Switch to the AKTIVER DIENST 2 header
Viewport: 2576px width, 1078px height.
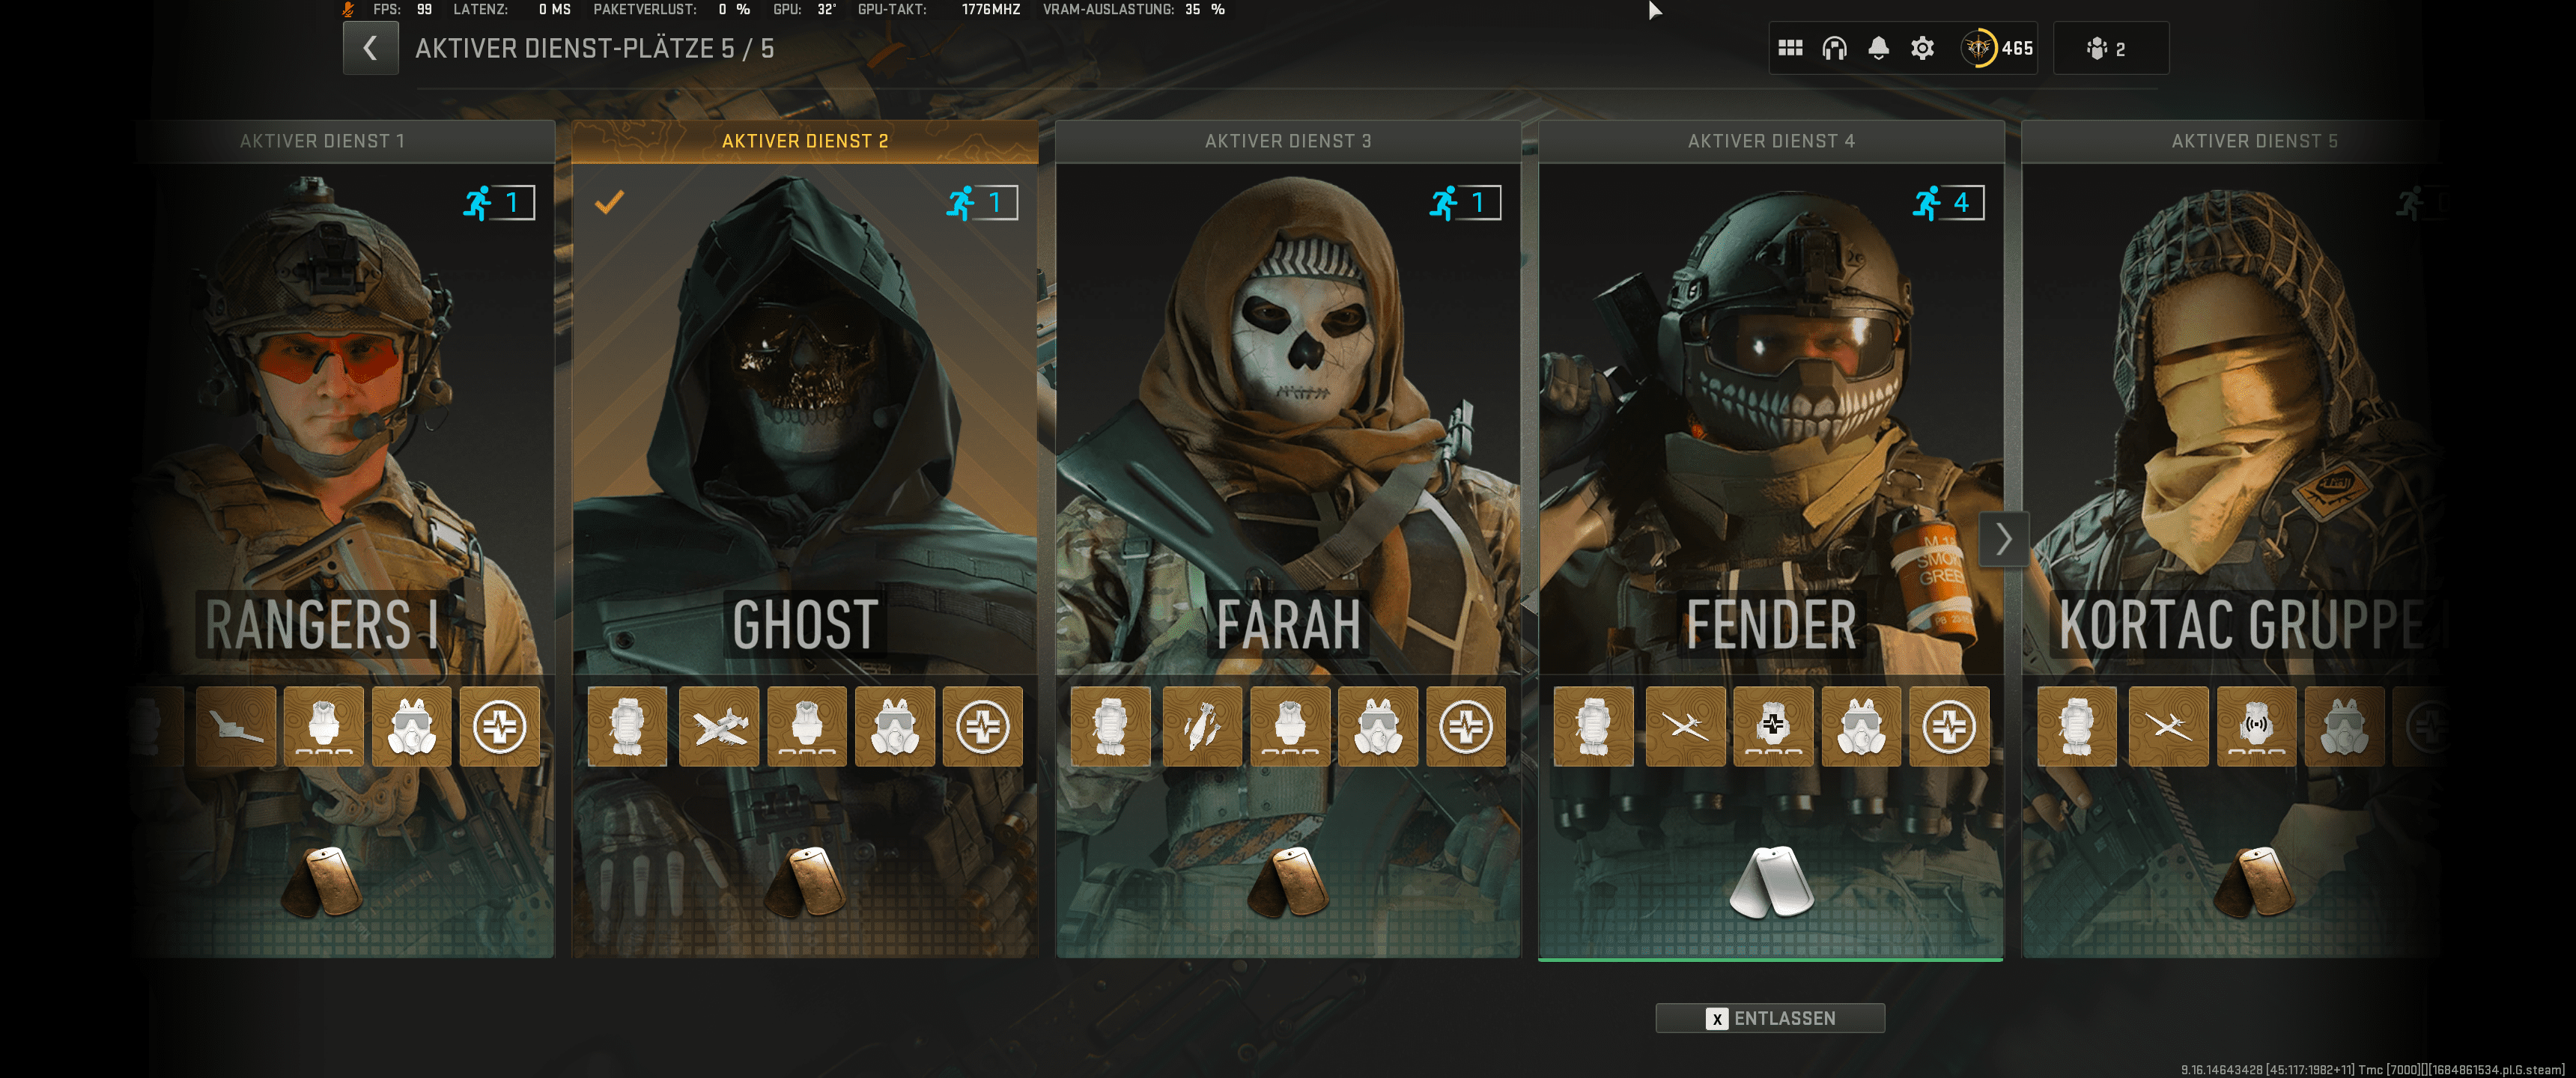pyautogui.click(x=805, y=141)
